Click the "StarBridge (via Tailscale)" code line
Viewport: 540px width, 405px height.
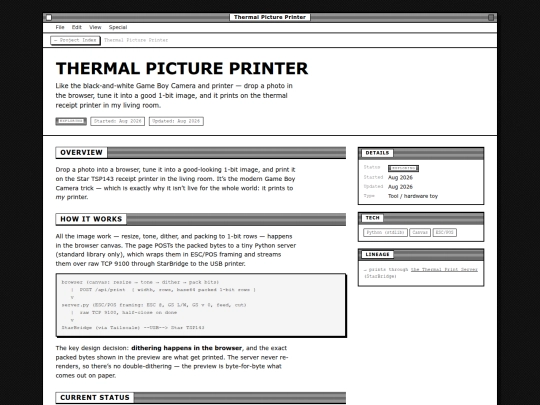(x=133, y=328)
